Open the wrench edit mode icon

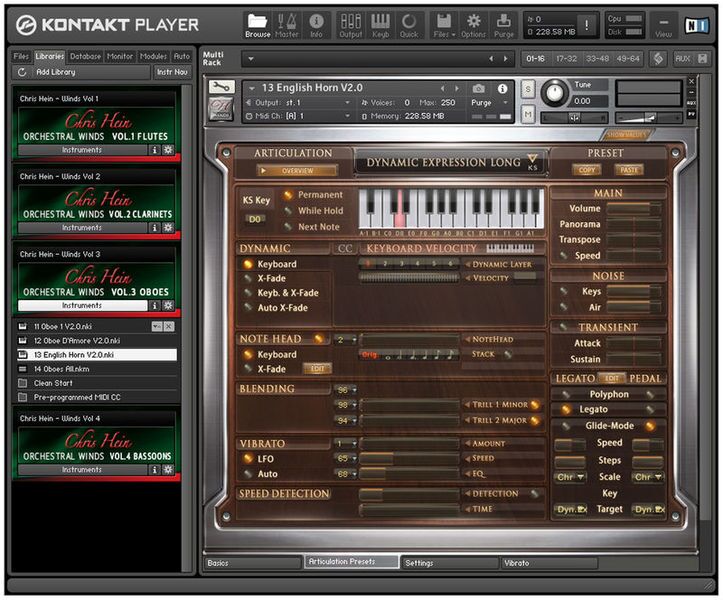click(221, 86)
